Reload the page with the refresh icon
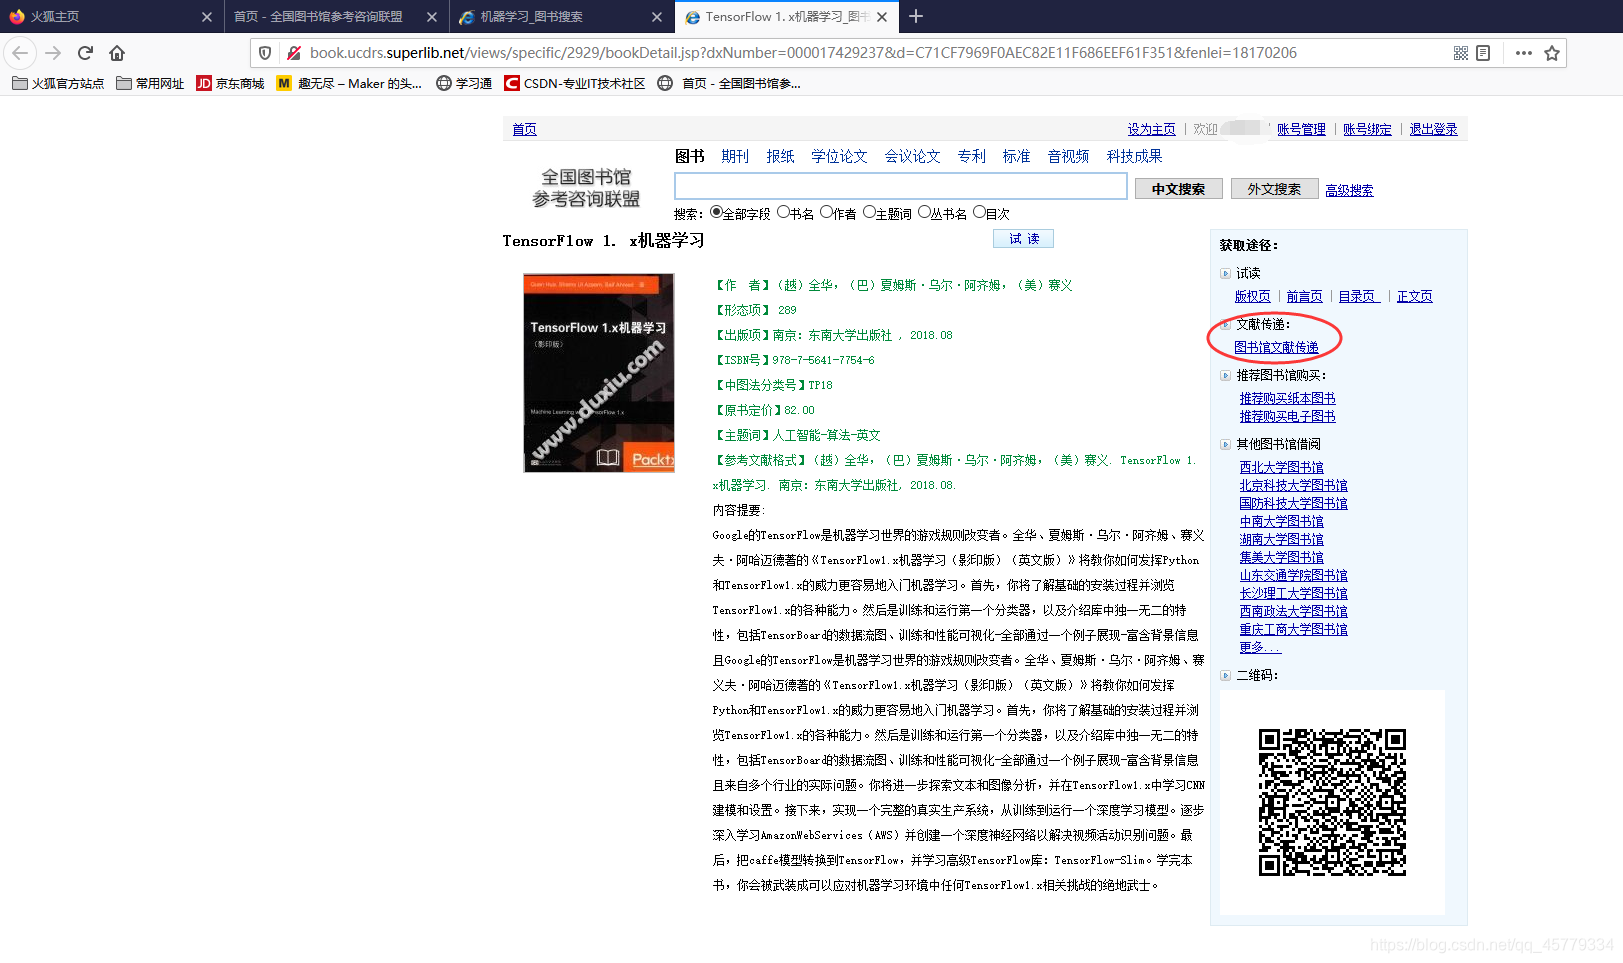Image resolution: width=1623 pixels, height=963 pixels. pos(86,53)
